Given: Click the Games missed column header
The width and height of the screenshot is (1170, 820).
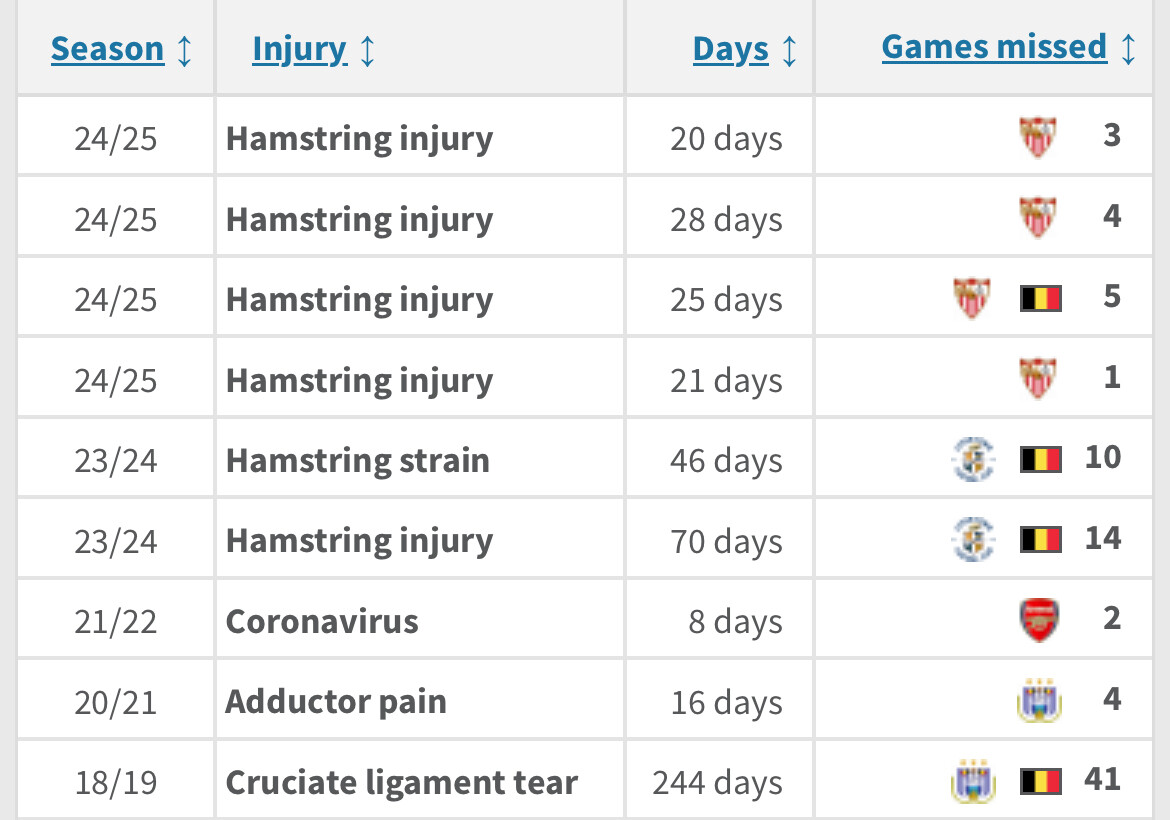Looking at the screenshot, I should [994, 47].
